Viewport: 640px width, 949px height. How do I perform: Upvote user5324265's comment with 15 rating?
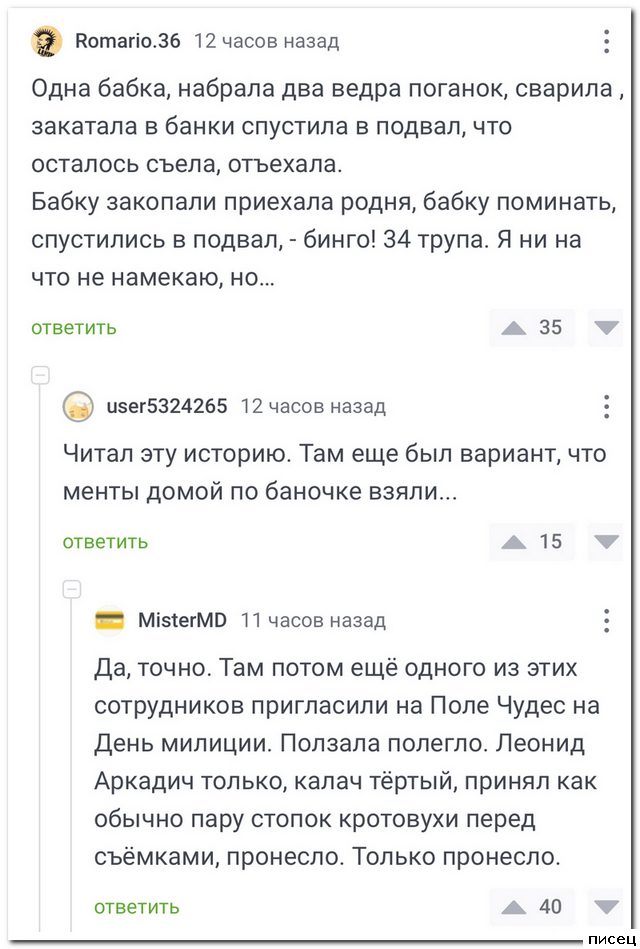pyautogui.click(x=515, y=542)
